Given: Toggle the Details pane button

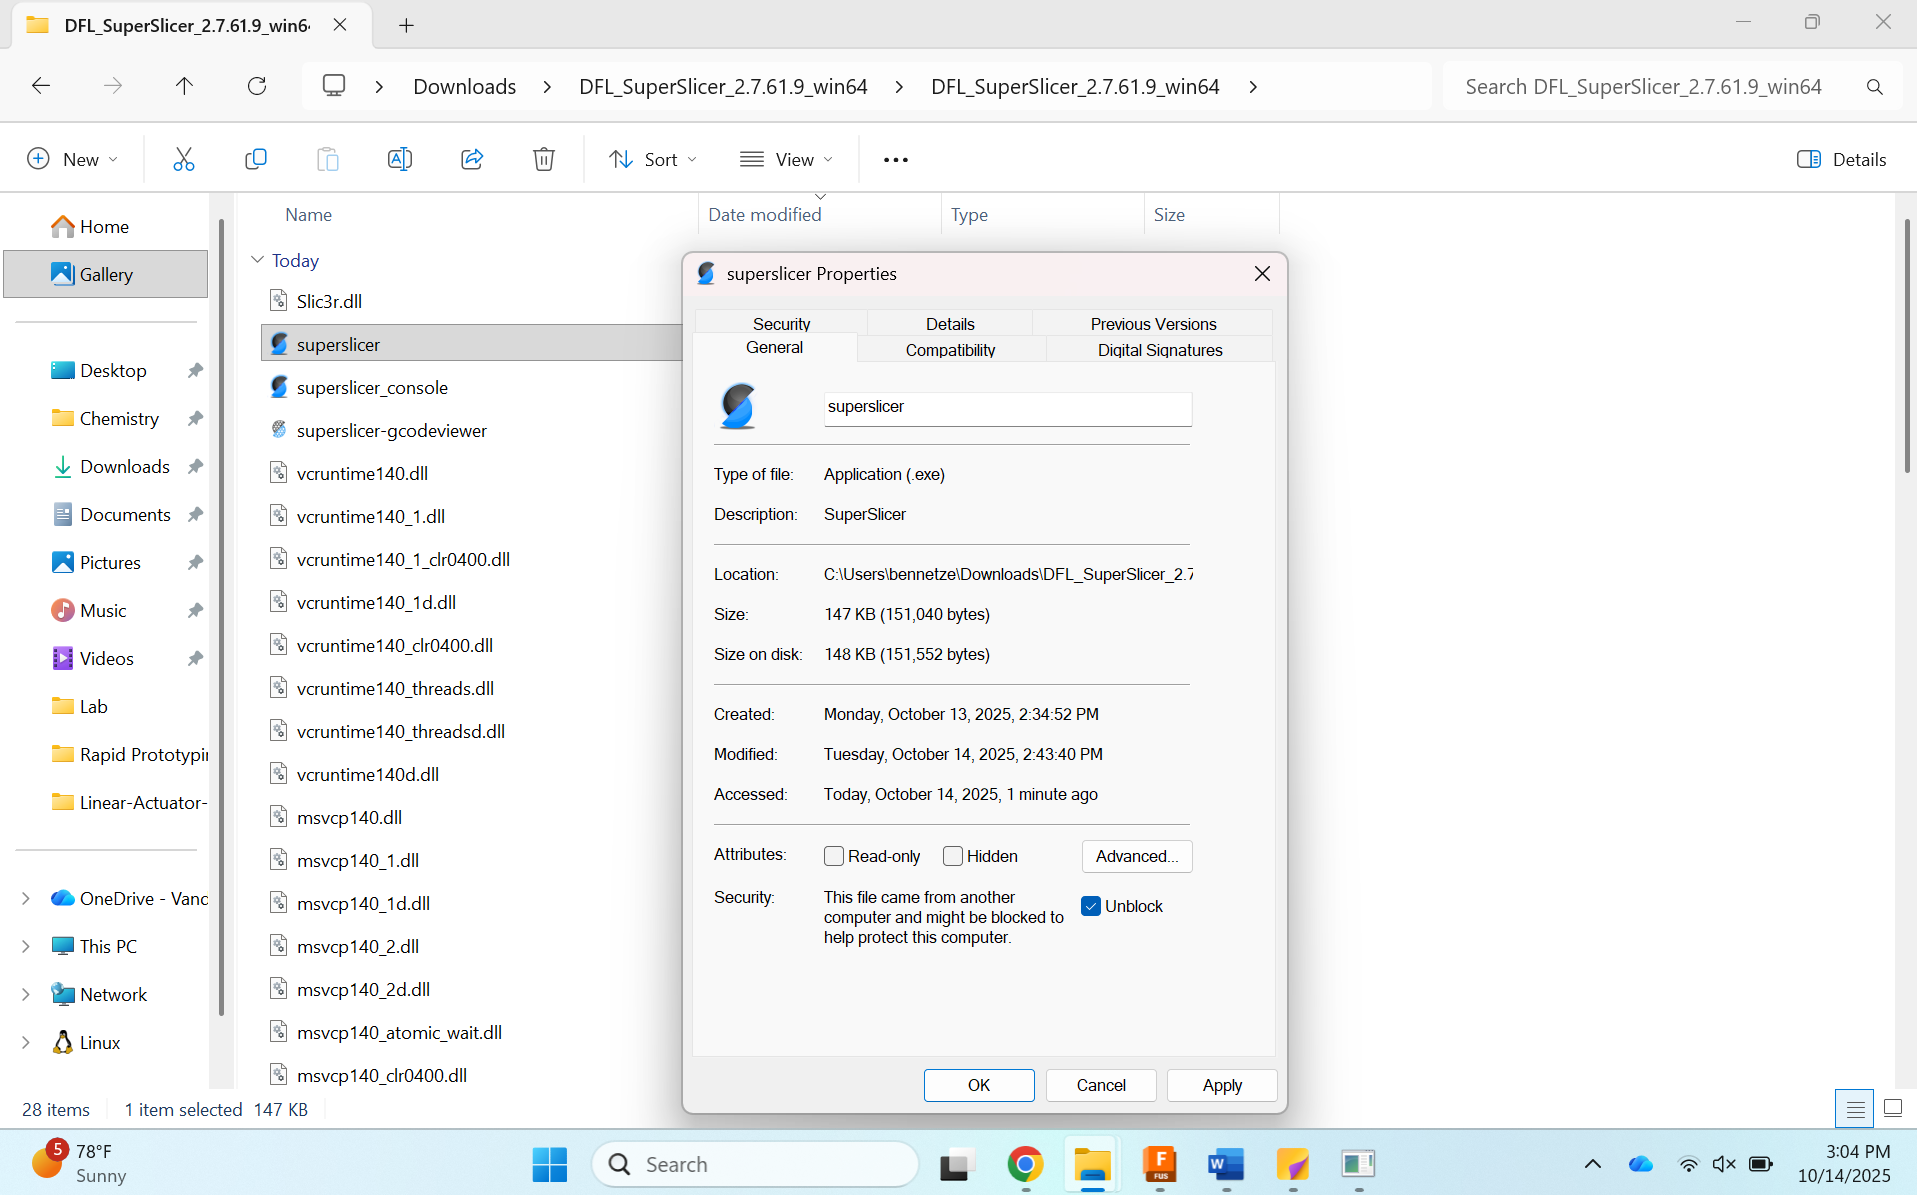Looking at the screenshot, I should coord(1841,159).
